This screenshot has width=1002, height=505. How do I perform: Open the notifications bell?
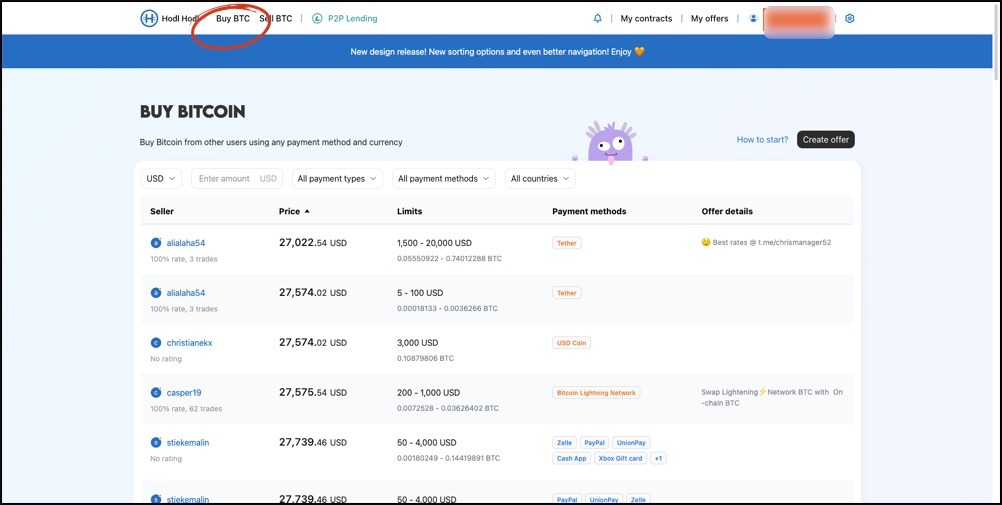[x=597, y=19]
